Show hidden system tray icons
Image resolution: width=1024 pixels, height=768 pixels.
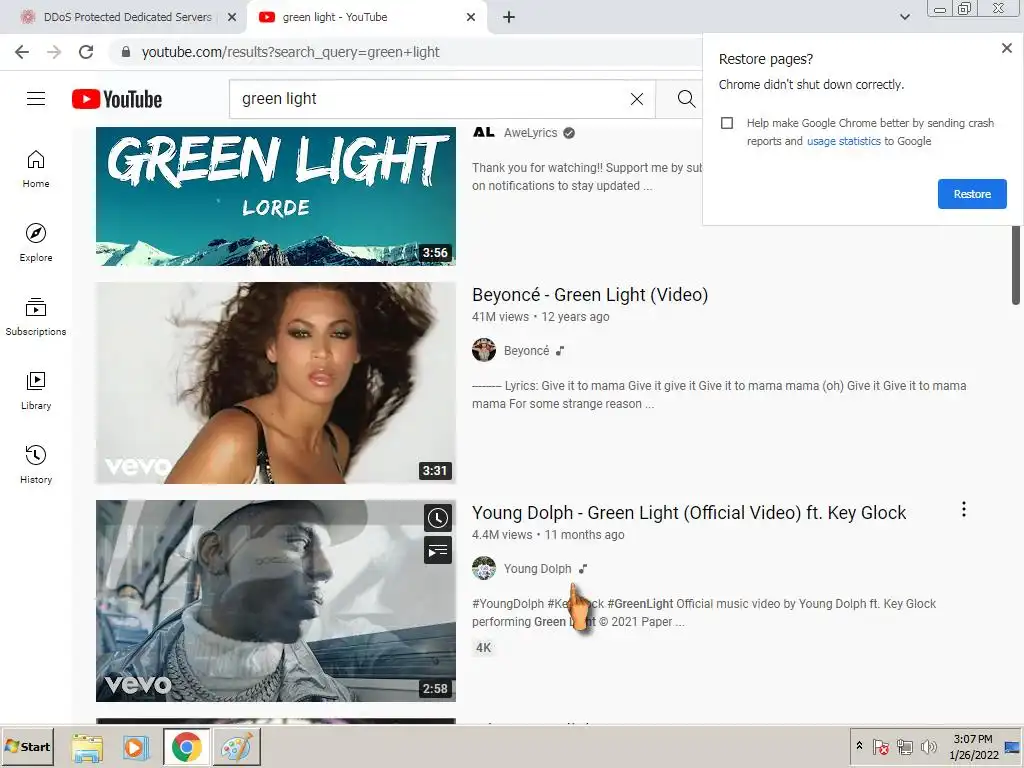click(859, 745)
